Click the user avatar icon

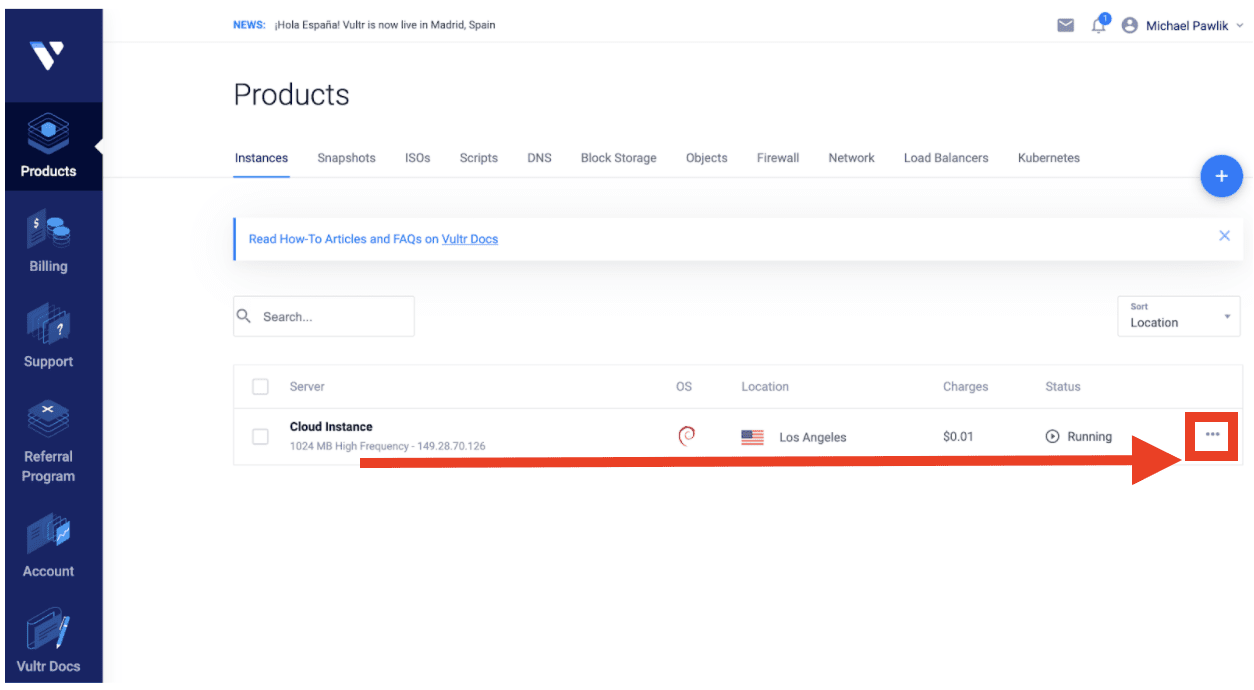[1130, 25]
